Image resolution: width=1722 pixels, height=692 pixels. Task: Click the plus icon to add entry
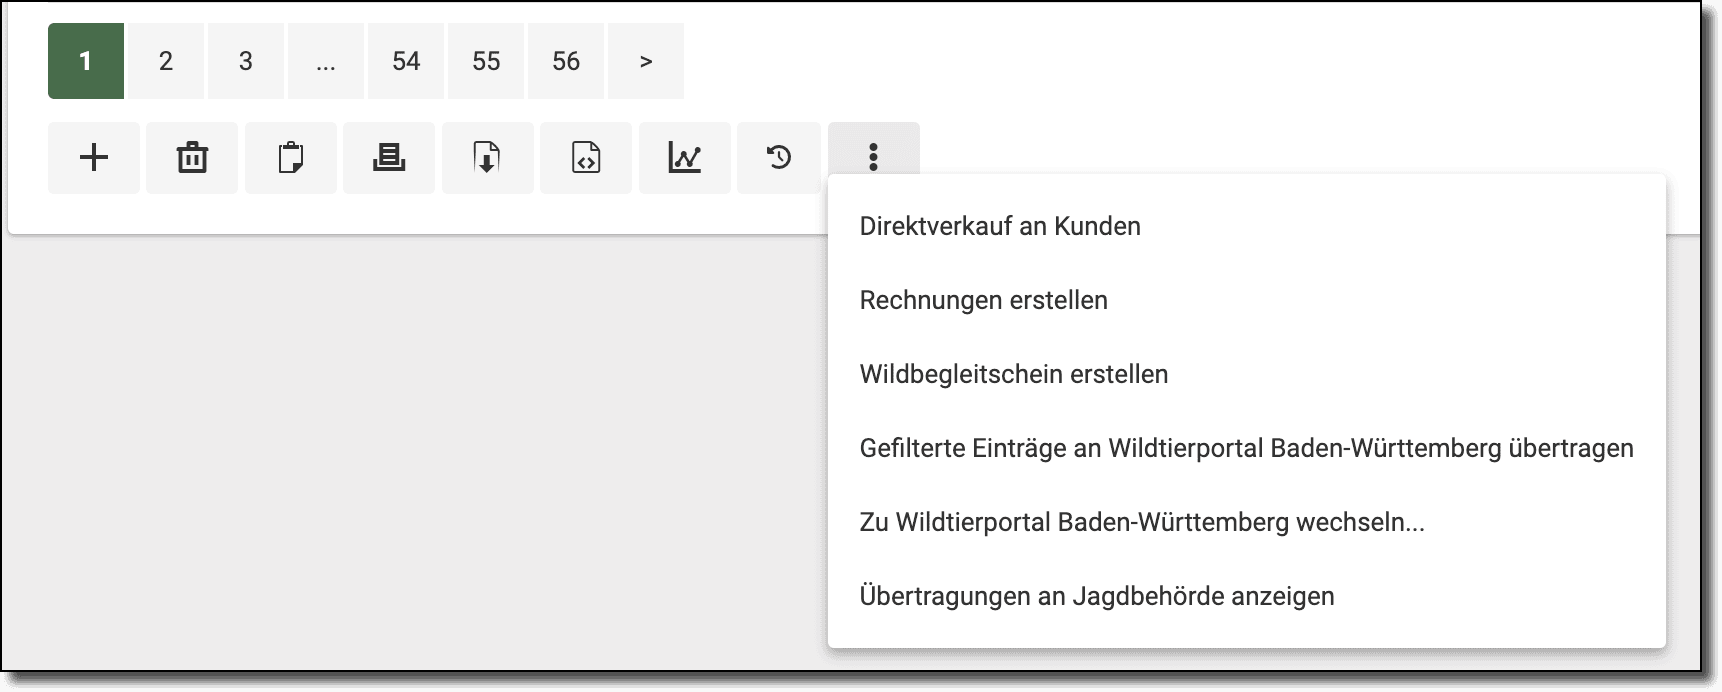click(x=94, y=158)
